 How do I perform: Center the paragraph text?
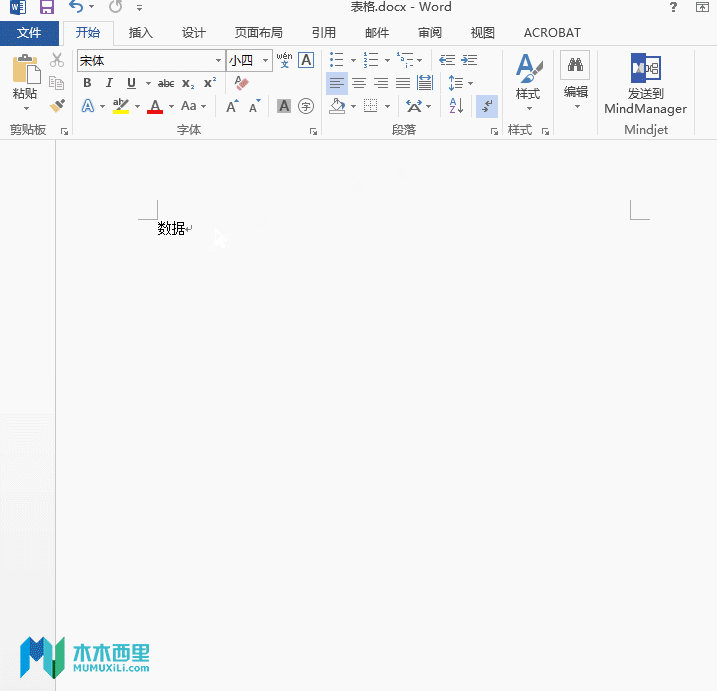point(359,83)
